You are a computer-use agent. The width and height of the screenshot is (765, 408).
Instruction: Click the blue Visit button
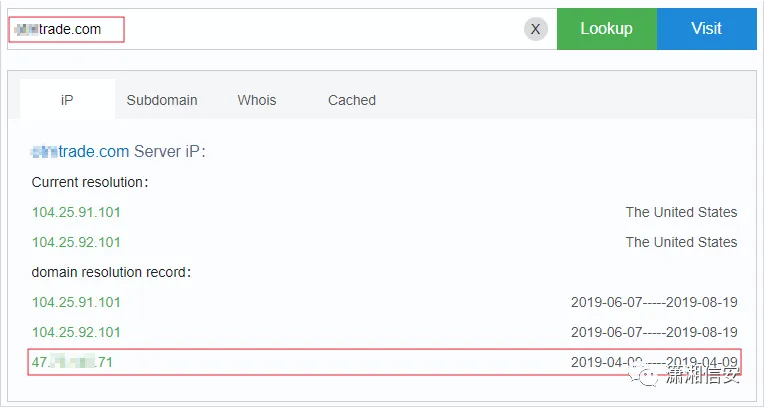706,29
